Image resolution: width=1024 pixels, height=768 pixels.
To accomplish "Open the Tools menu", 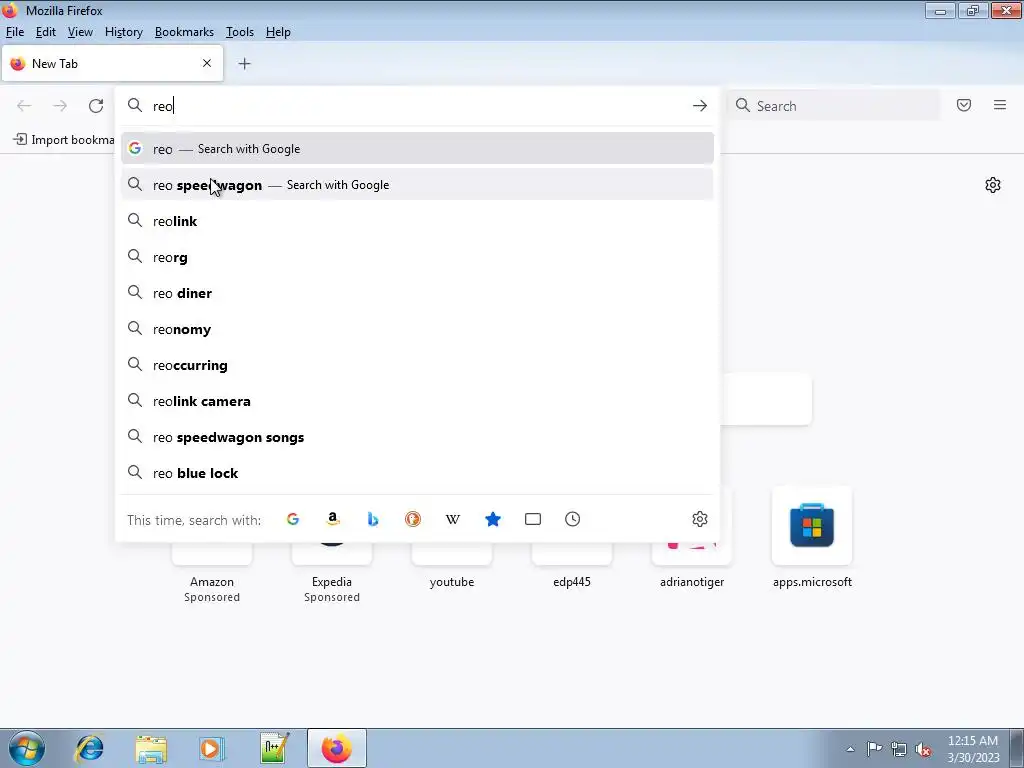I will tap(240, 32).
